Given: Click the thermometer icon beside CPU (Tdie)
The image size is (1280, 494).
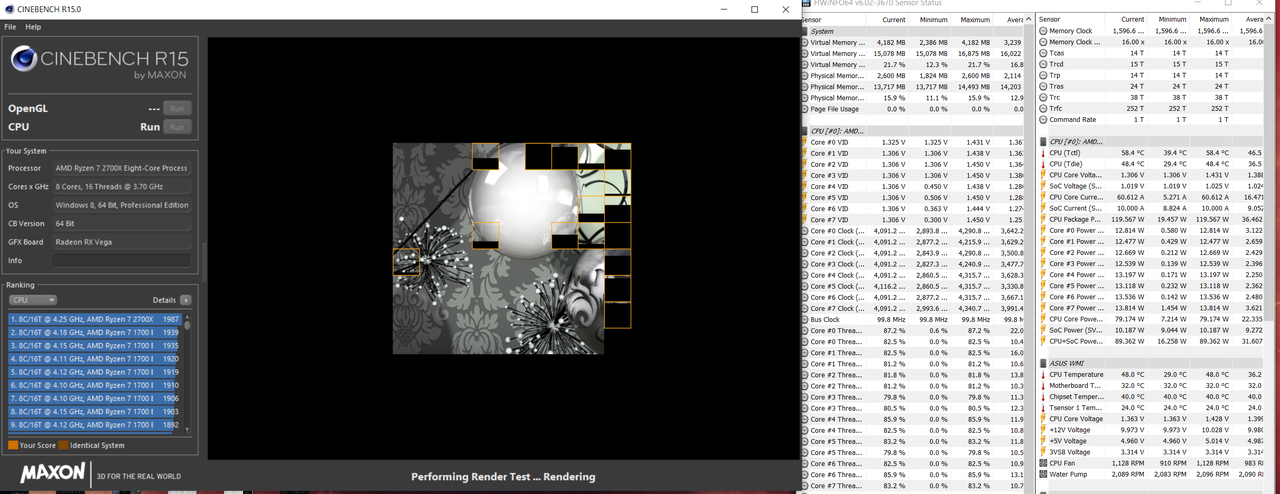Looking at the screenshot, I should pos(1043,164).
